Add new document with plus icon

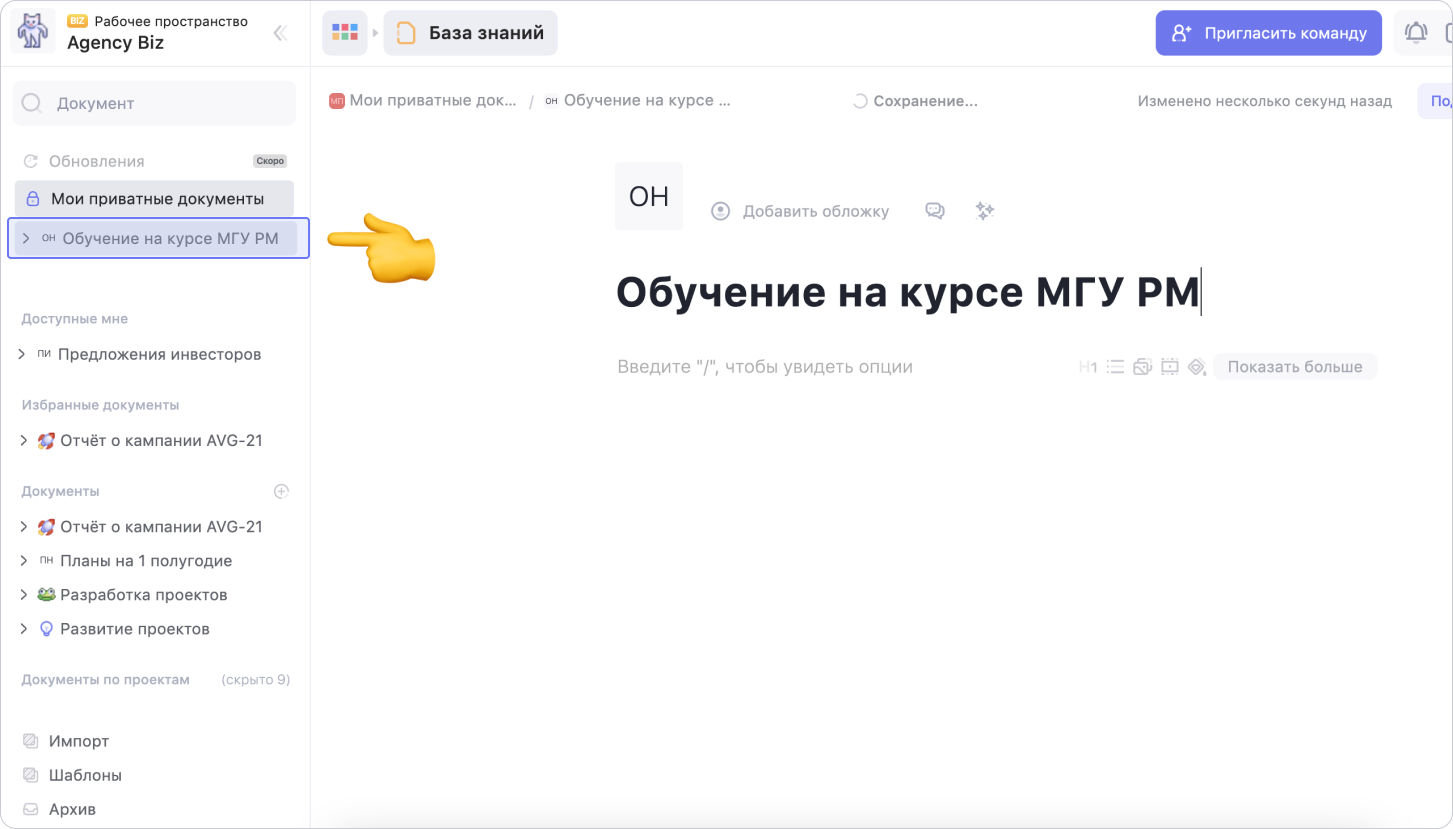pos(281,491)
